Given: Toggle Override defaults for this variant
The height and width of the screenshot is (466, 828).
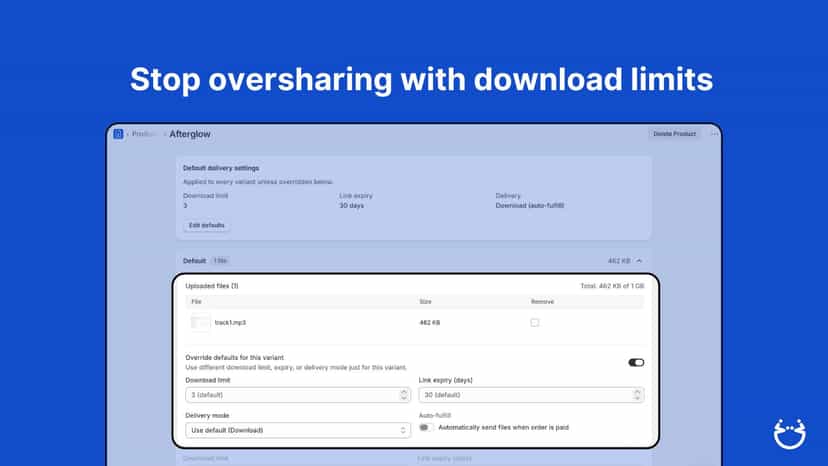Looking at the screenshot, I should [x=636, y=362].
